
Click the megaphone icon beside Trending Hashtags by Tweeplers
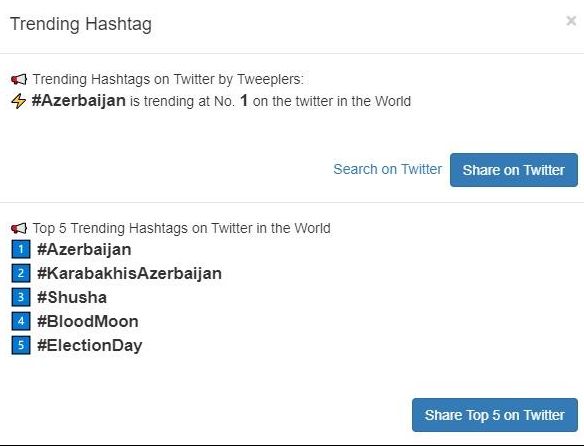point(19,79)
